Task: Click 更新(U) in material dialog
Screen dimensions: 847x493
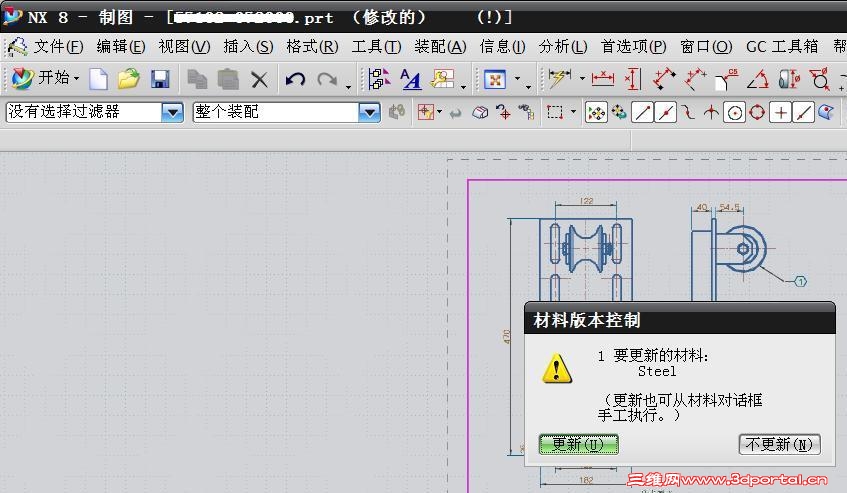Action: point(579,444)
